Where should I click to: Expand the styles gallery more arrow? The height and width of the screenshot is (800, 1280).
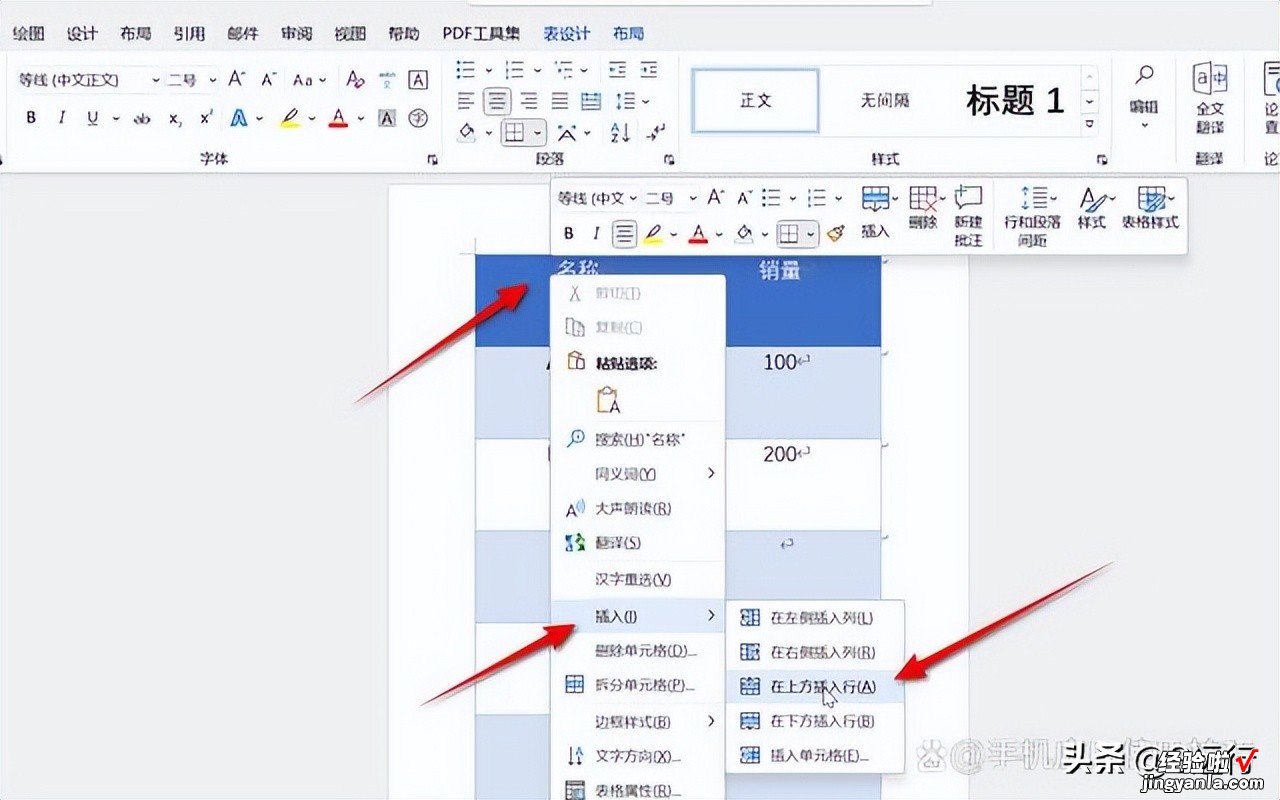(x=1090, y=126)
